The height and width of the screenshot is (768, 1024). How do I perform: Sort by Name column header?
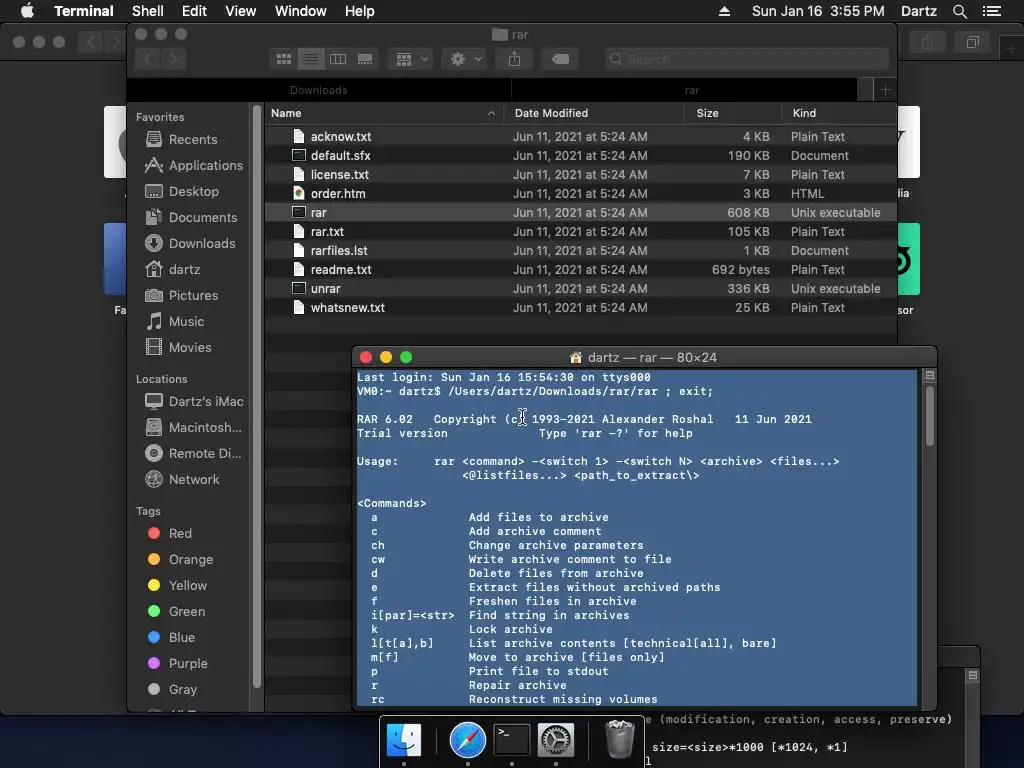[383, 113]
